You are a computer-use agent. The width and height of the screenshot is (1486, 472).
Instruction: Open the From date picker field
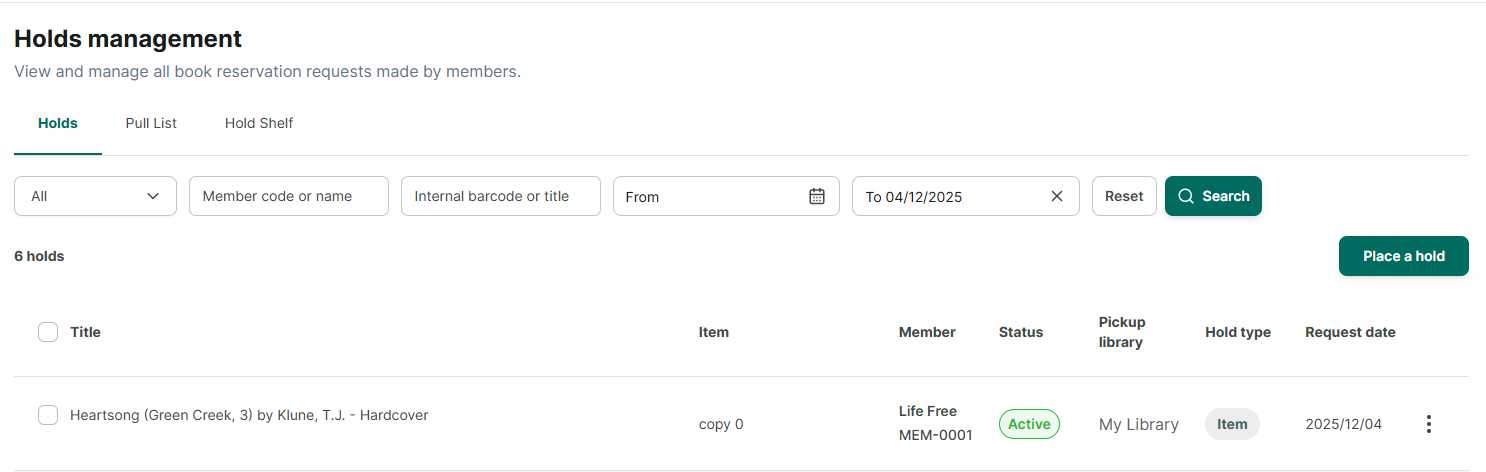[726, 196]
